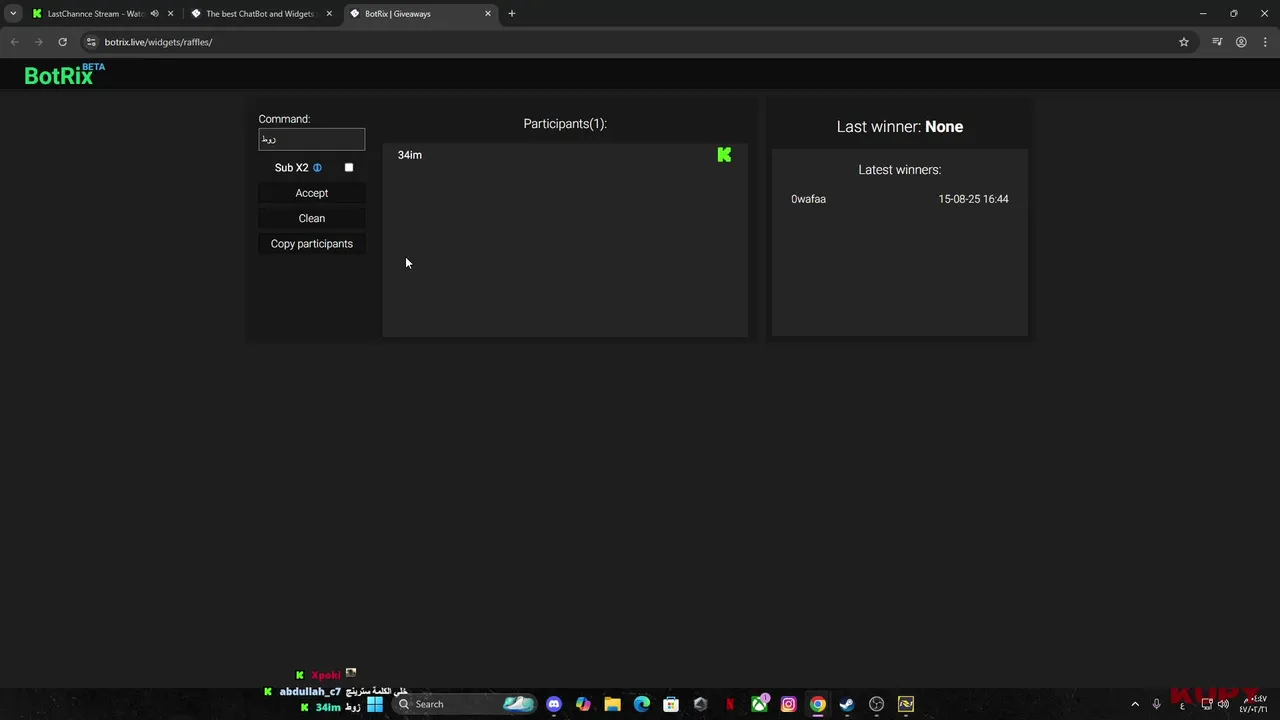The height and width of the screenshot is (720, 1280).
Task: Open OBS Studio from the taskbar
Action: click(x=876, y=704)
